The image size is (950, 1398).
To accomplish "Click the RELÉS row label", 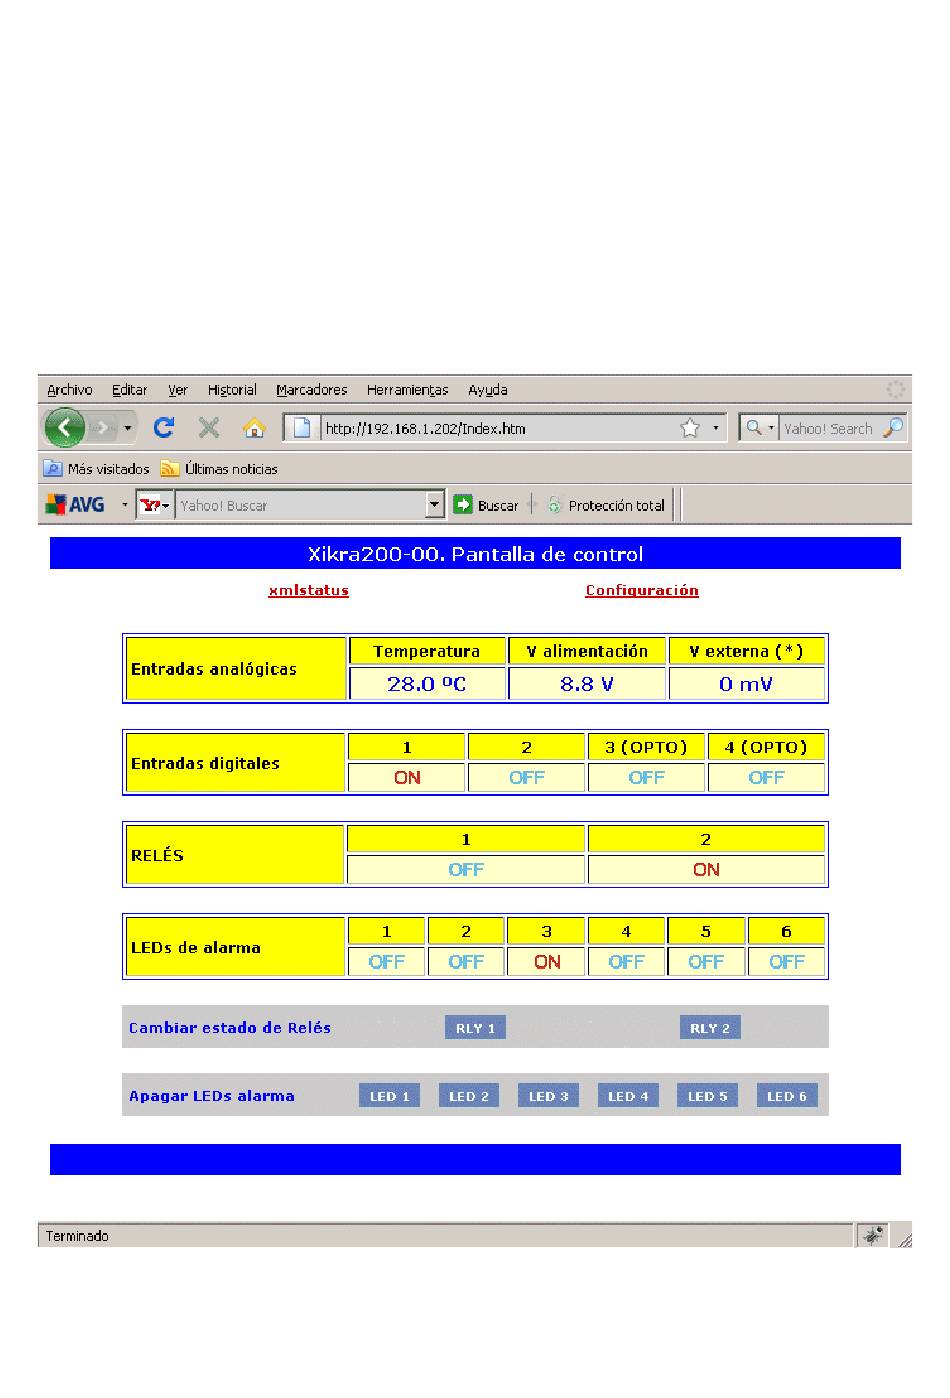I will tap(157, 855).
